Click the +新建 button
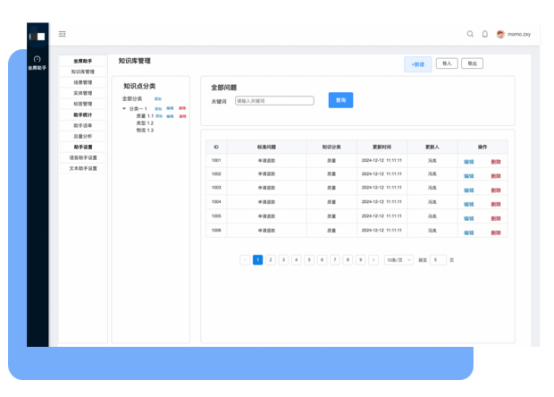The width and height of the screenshot is (554, 397). (418, 64)
